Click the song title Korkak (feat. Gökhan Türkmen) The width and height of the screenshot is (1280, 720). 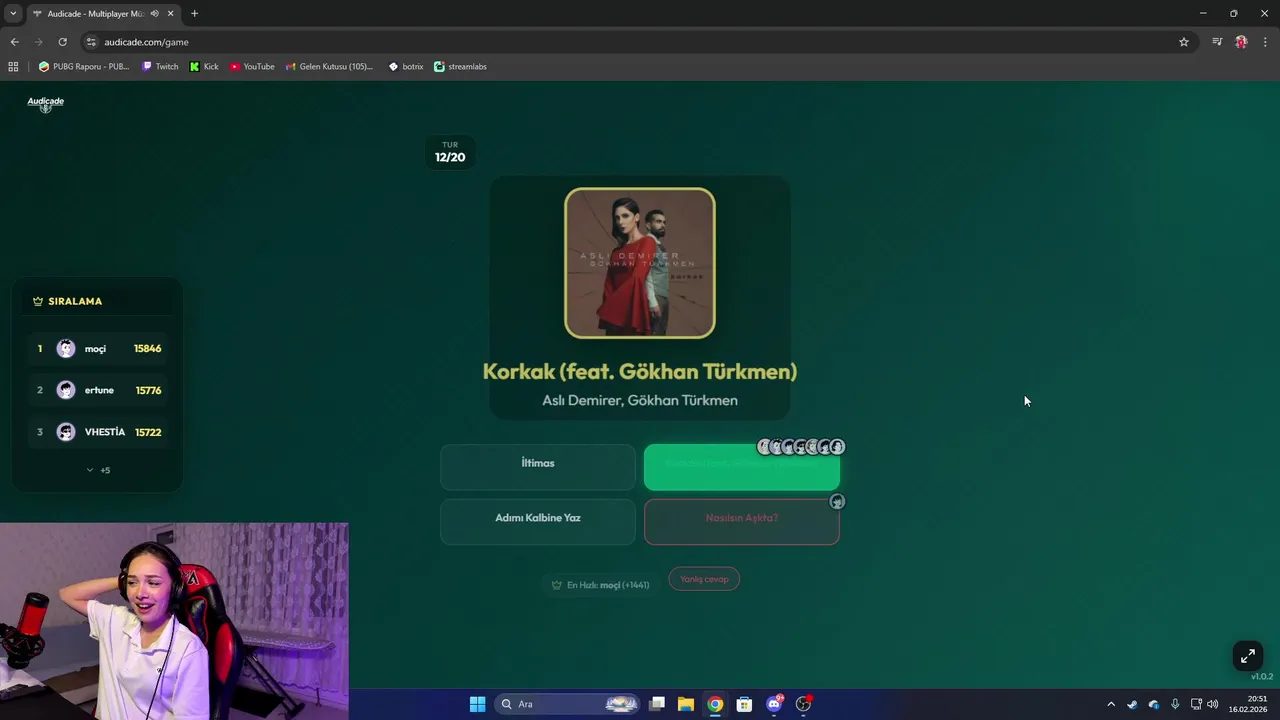(640, 371)
